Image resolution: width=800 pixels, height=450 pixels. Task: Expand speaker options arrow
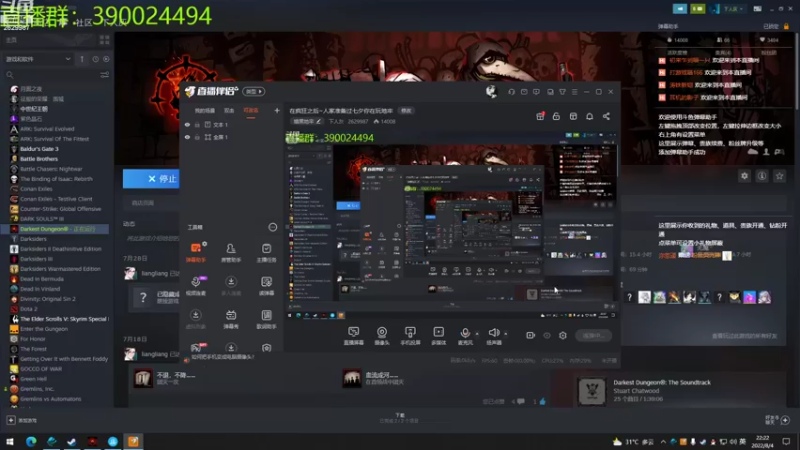pyautogui.click(x=506, y=334)
